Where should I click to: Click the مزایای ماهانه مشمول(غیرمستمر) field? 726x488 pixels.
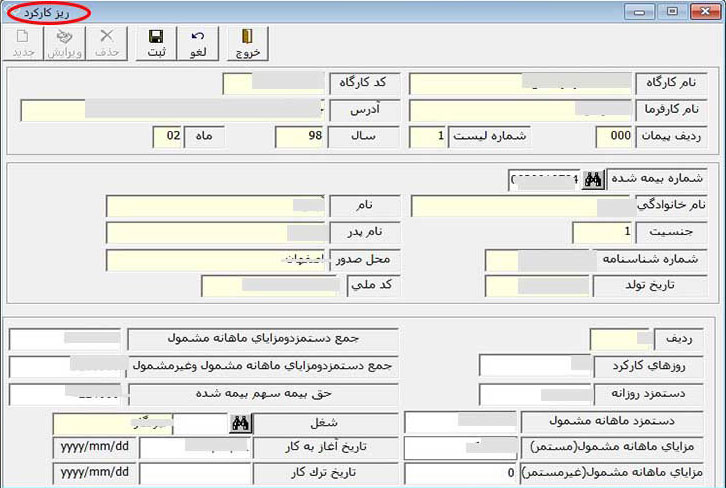[x=460, y=472]
